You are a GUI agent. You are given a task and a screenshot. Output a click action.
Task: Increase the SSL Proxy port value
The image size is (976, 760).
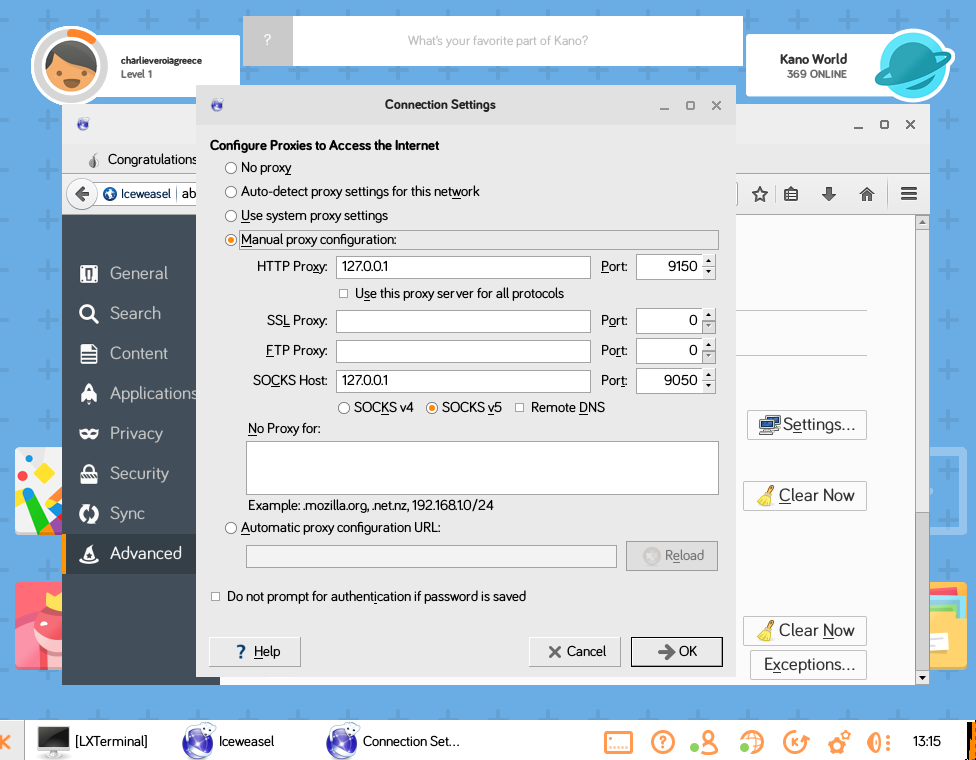(x=709, y=315)
